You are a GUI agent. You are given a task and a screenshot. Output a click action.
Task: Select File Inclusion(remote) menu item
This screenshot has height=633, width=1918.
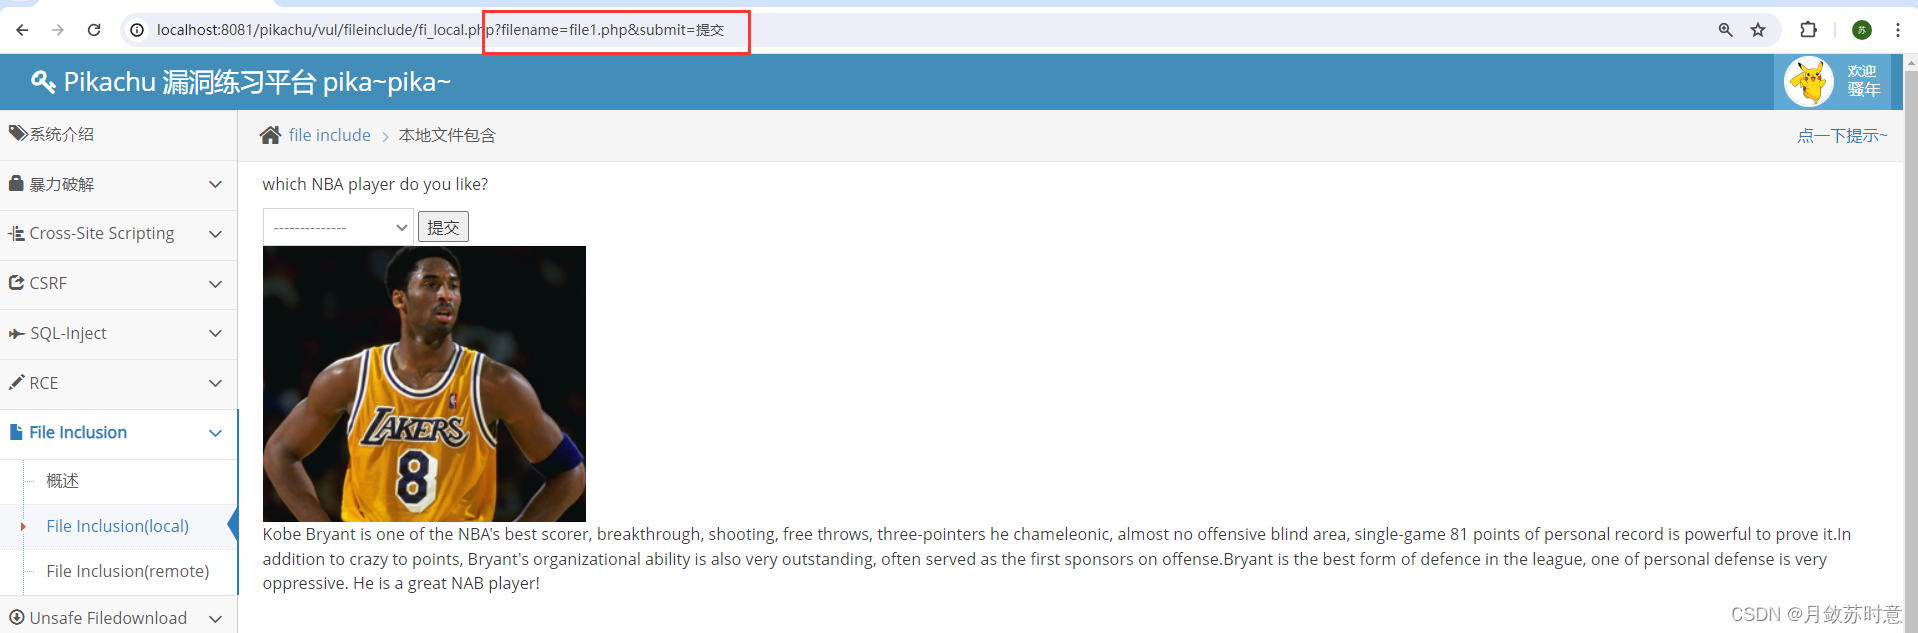pos(128,571)
